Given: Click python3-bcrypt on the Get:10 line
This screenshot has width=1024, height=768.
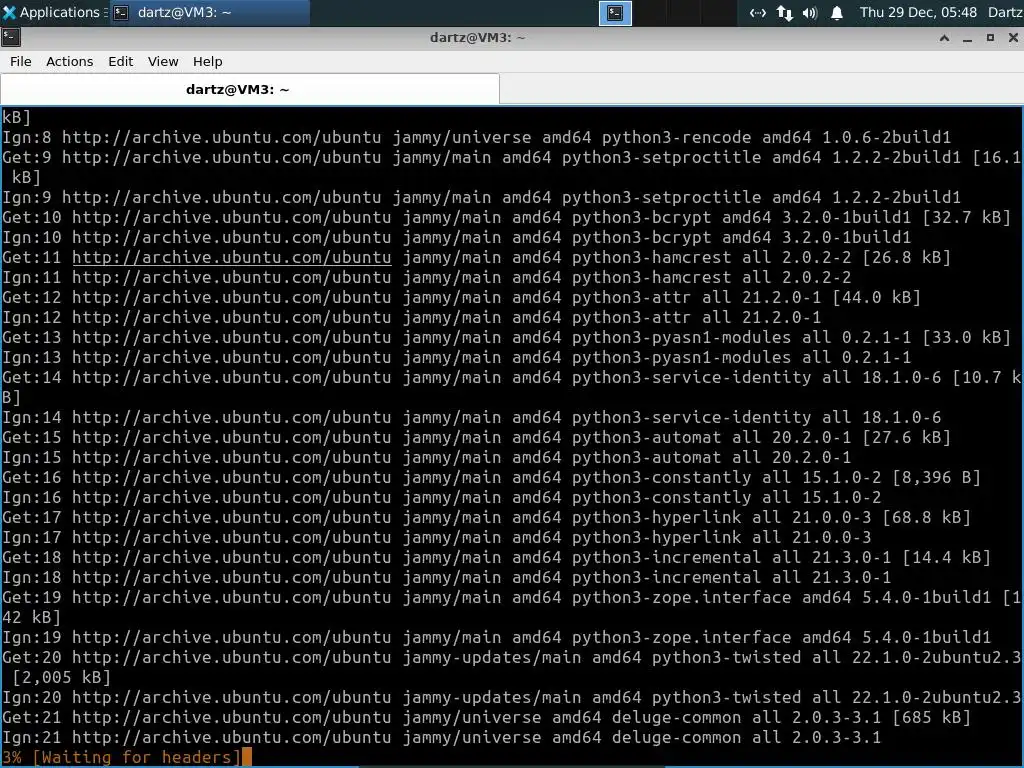Looking at the screenshot, I should click(642, 217).
